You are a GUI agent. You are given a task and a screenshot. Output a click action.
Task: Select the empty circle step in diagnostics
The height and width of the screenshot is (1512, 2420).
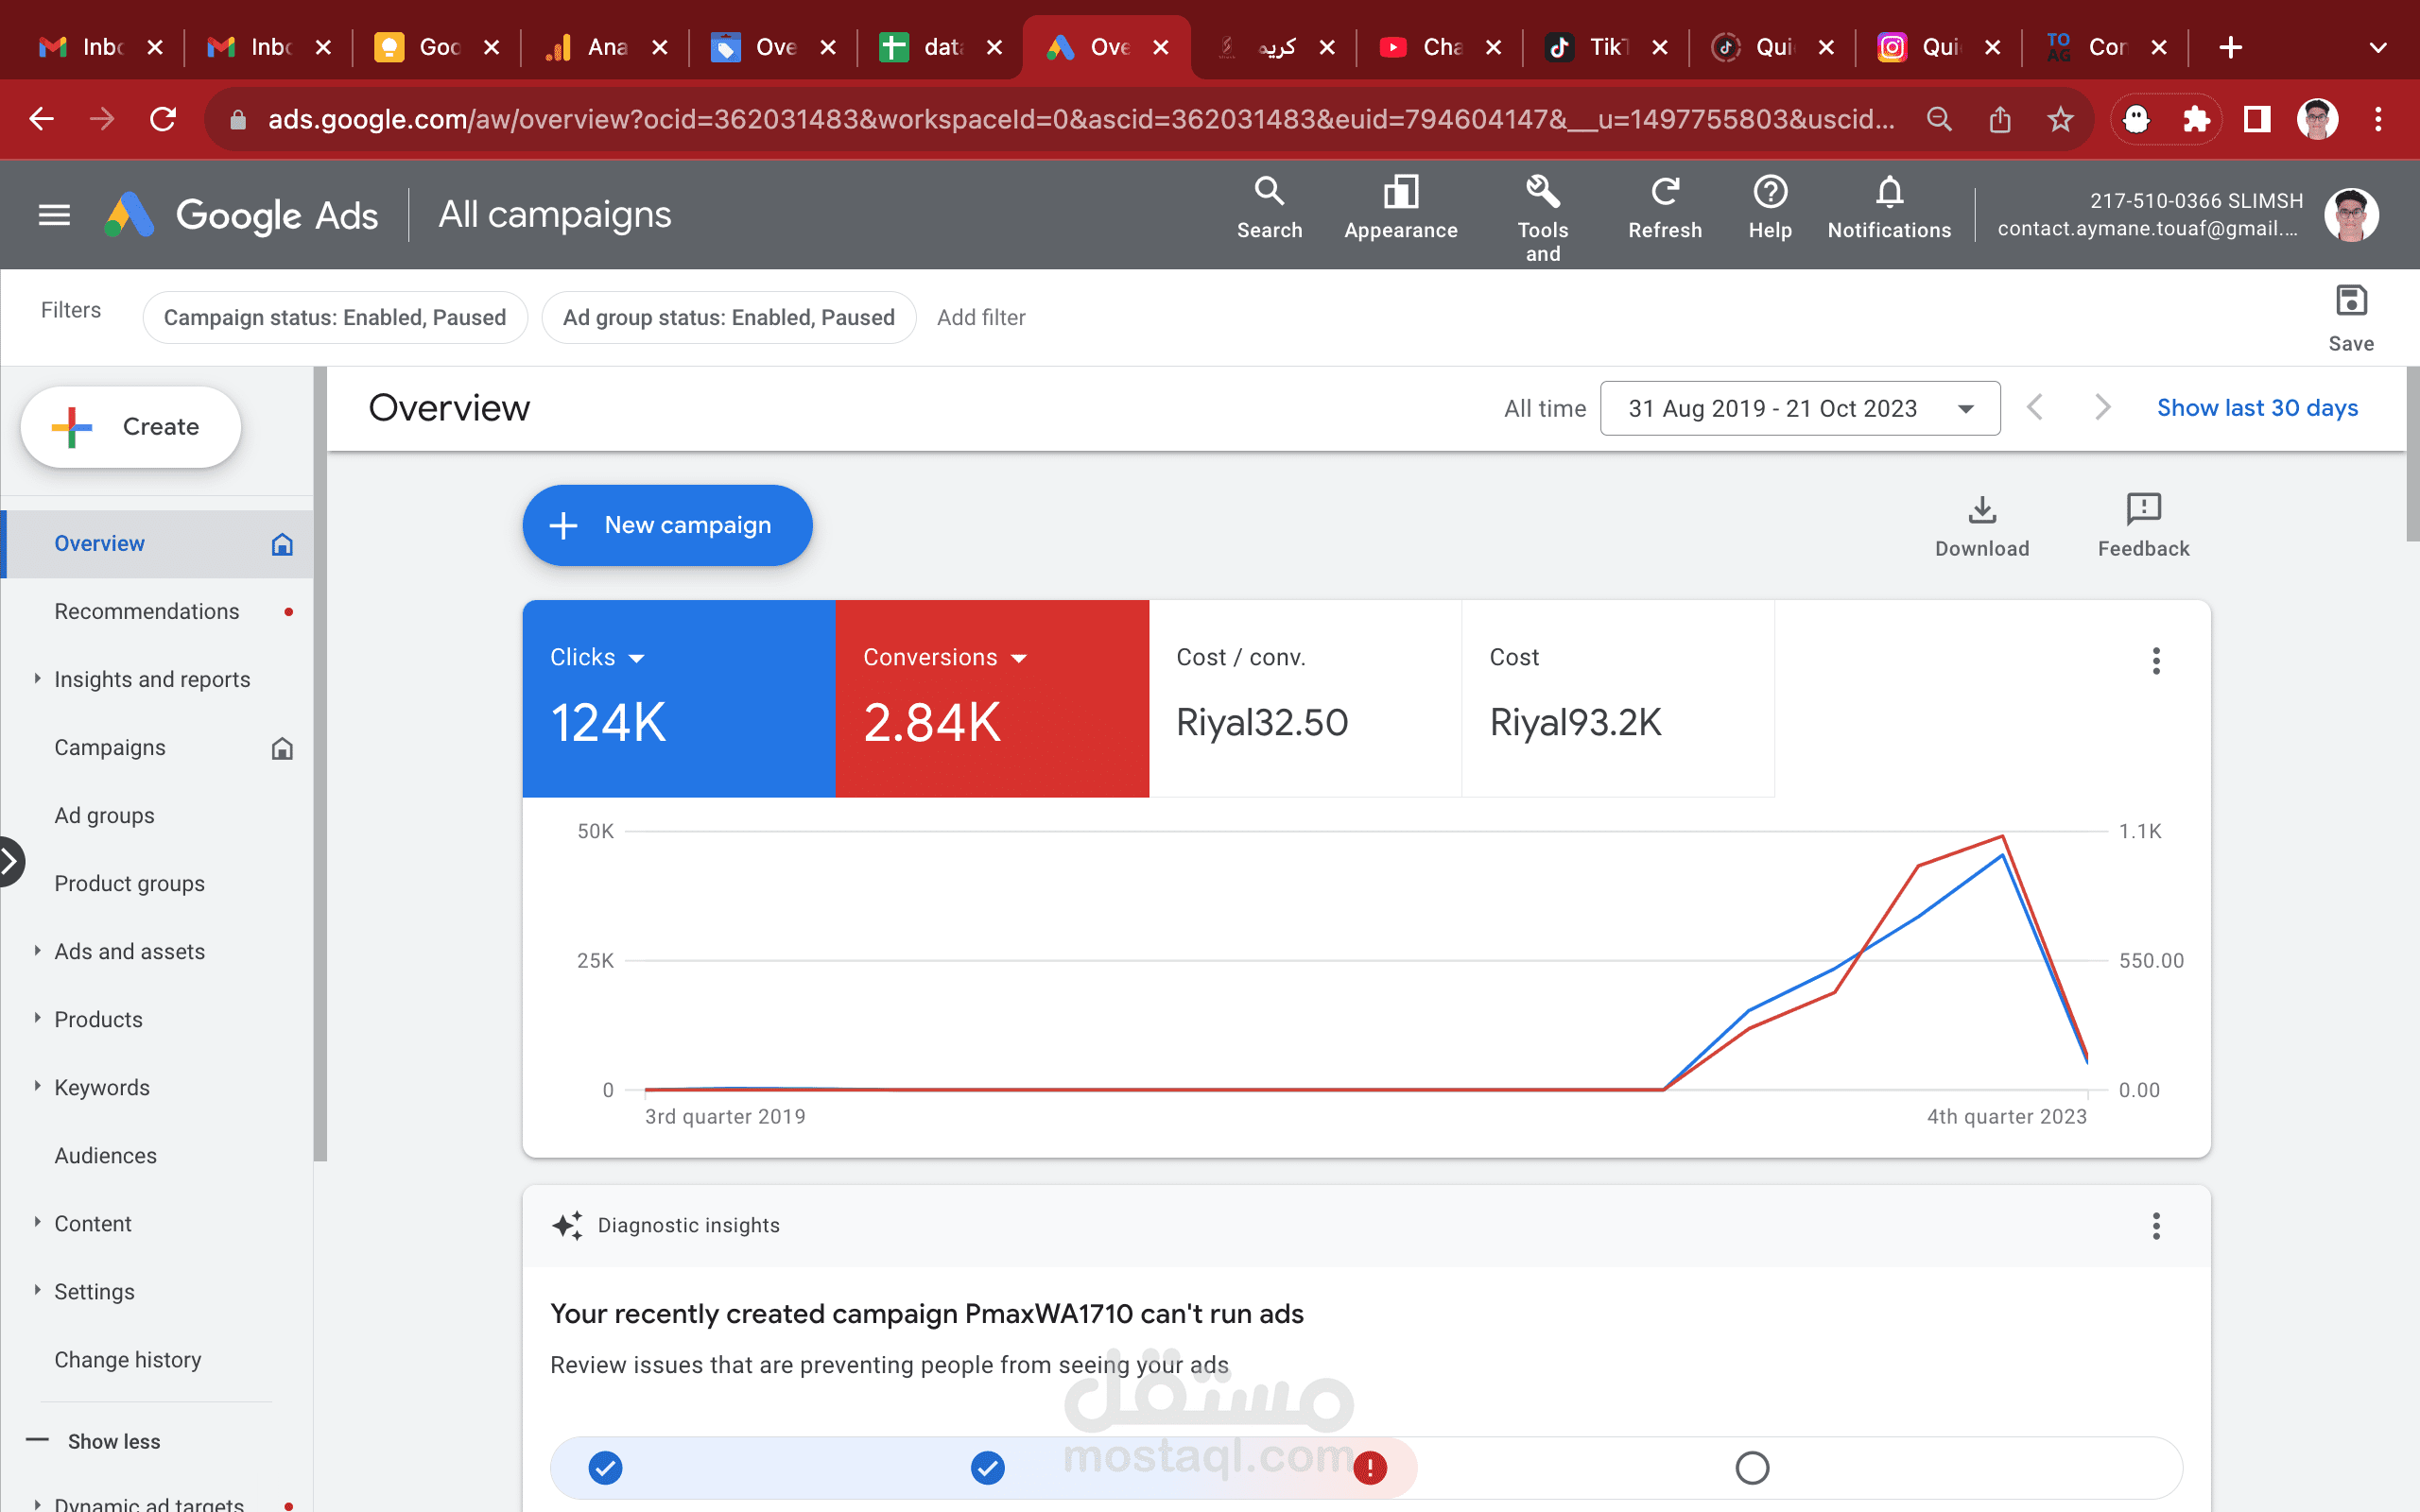(1751, 1467)
